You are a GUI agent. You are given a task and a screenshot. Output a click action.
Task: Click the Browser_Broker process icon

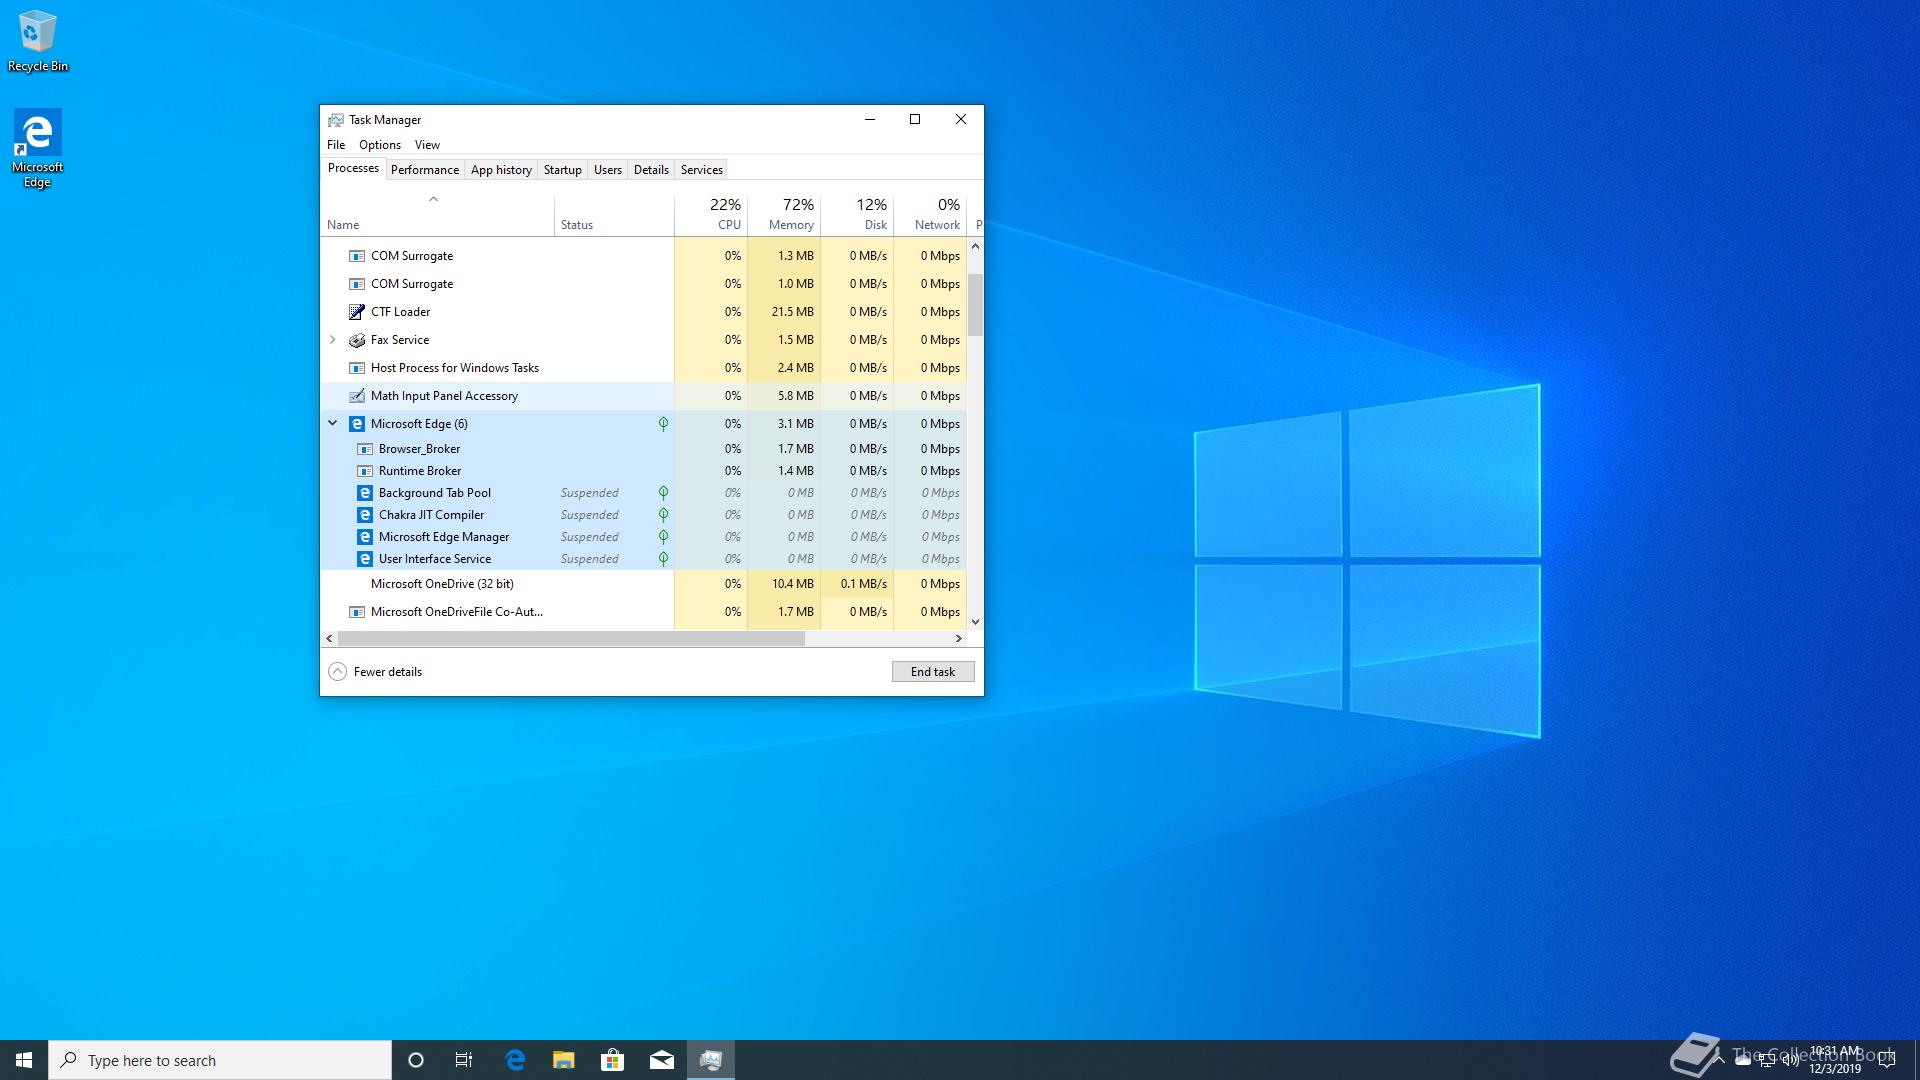click(x=365, y=449)
